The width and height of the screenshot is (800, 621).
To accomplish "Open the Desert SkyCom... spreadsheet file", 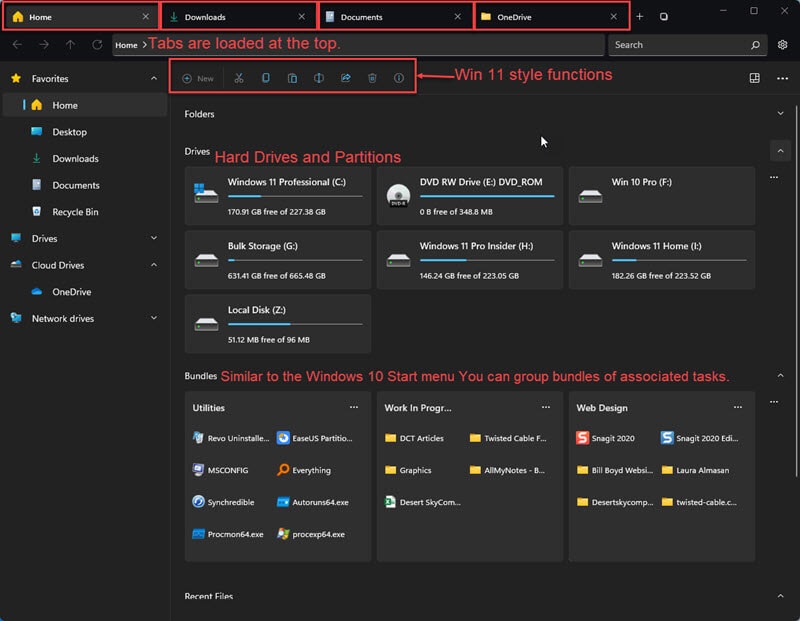I will (422, 502).
